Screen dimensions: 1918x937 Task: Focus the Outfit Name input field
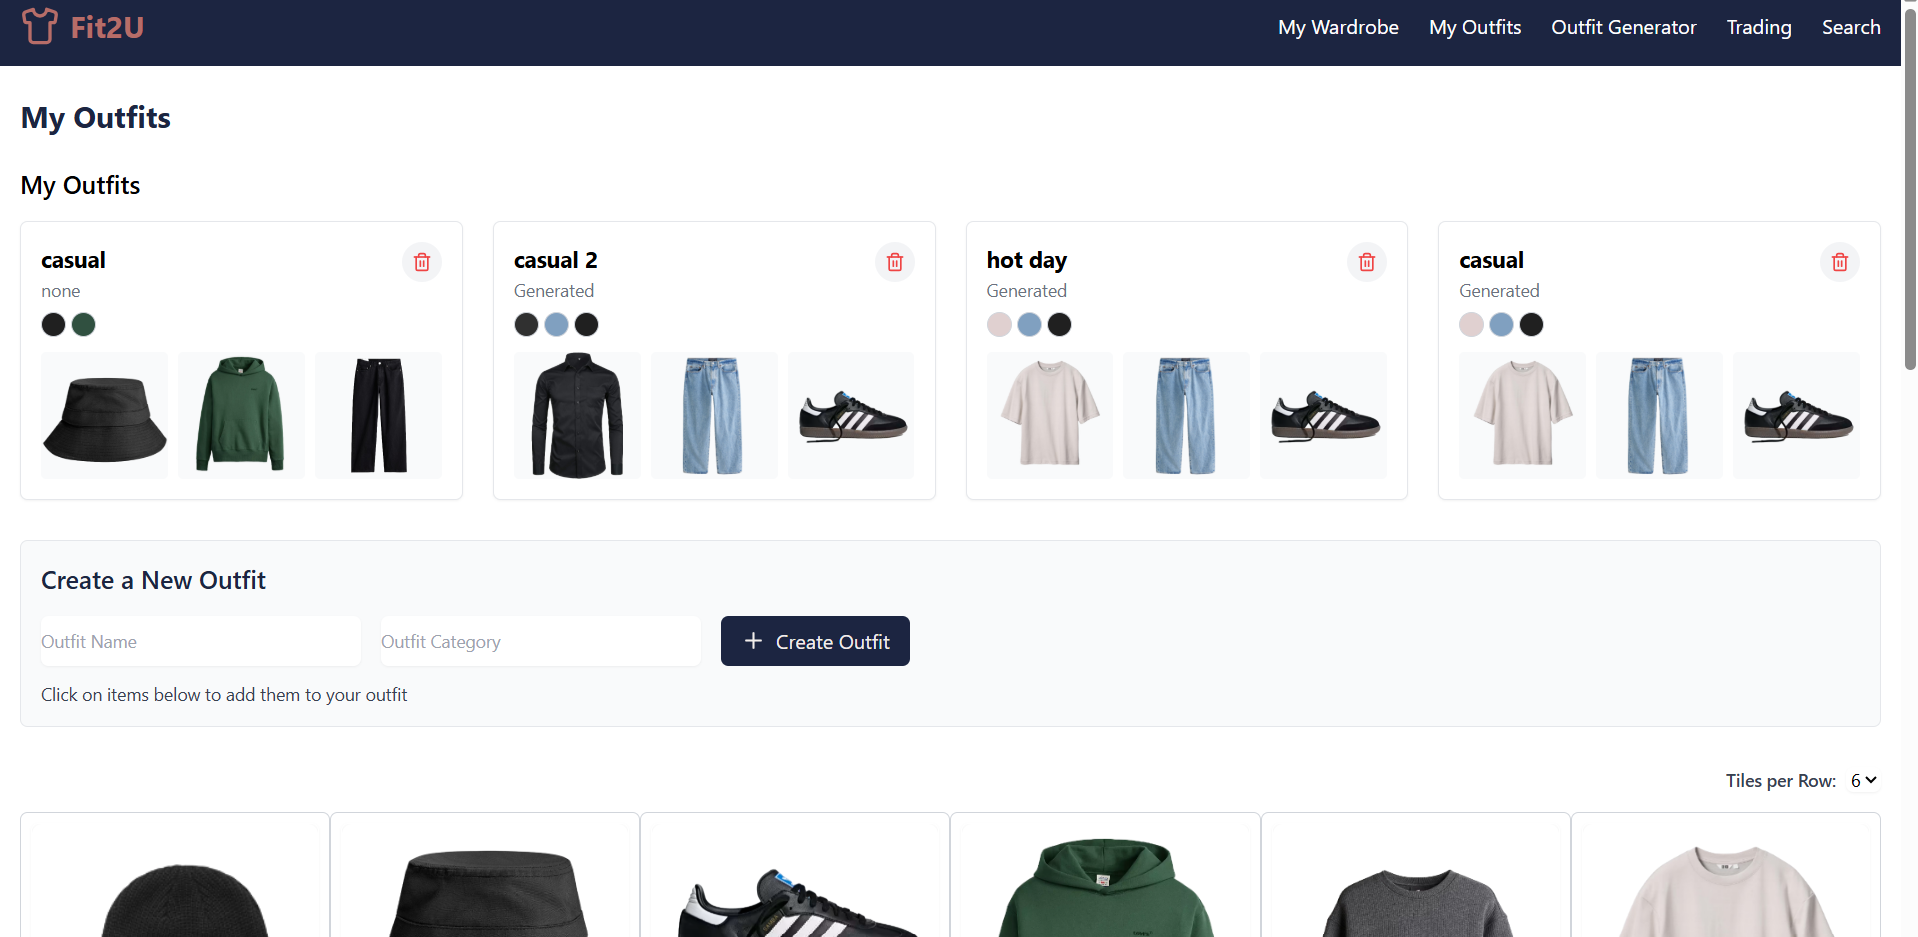pos(201,641)
